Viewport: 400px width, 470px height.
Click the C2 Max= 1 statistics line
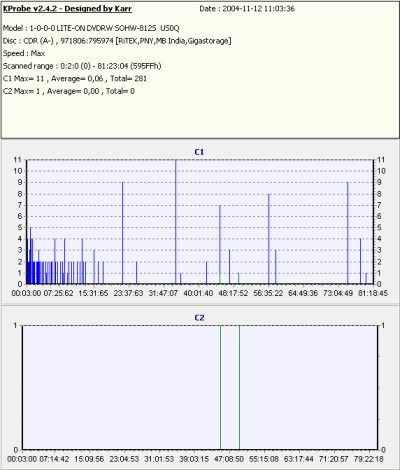click(x=69, y=91)
